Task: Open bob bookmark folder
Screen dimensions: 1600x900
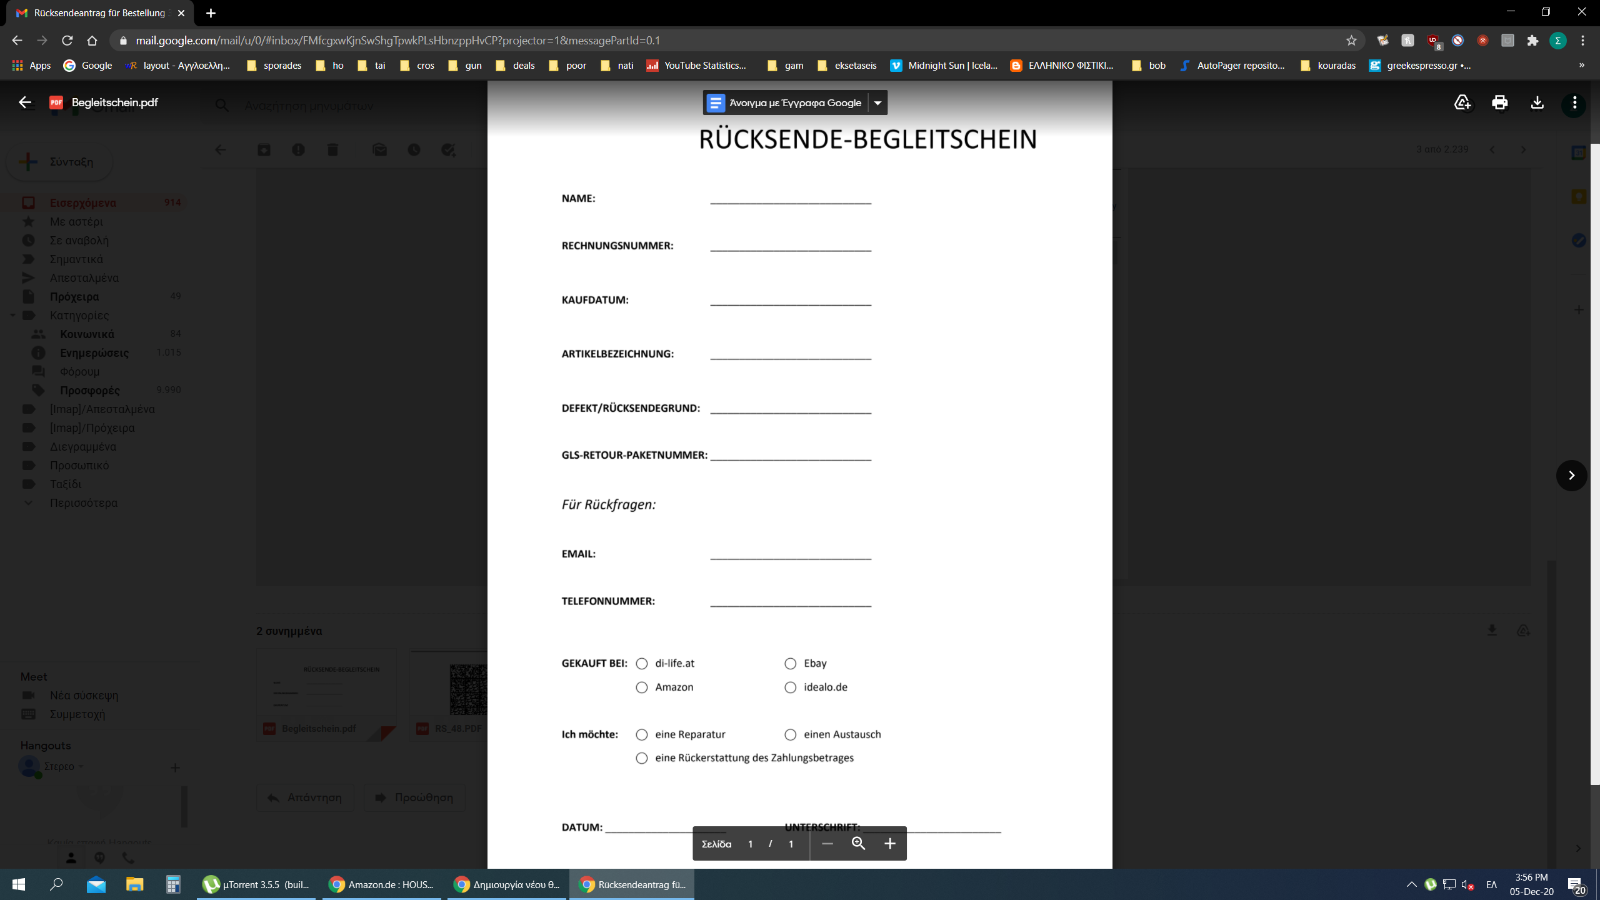Action: pyautogui.click(x=1149, y=66)
